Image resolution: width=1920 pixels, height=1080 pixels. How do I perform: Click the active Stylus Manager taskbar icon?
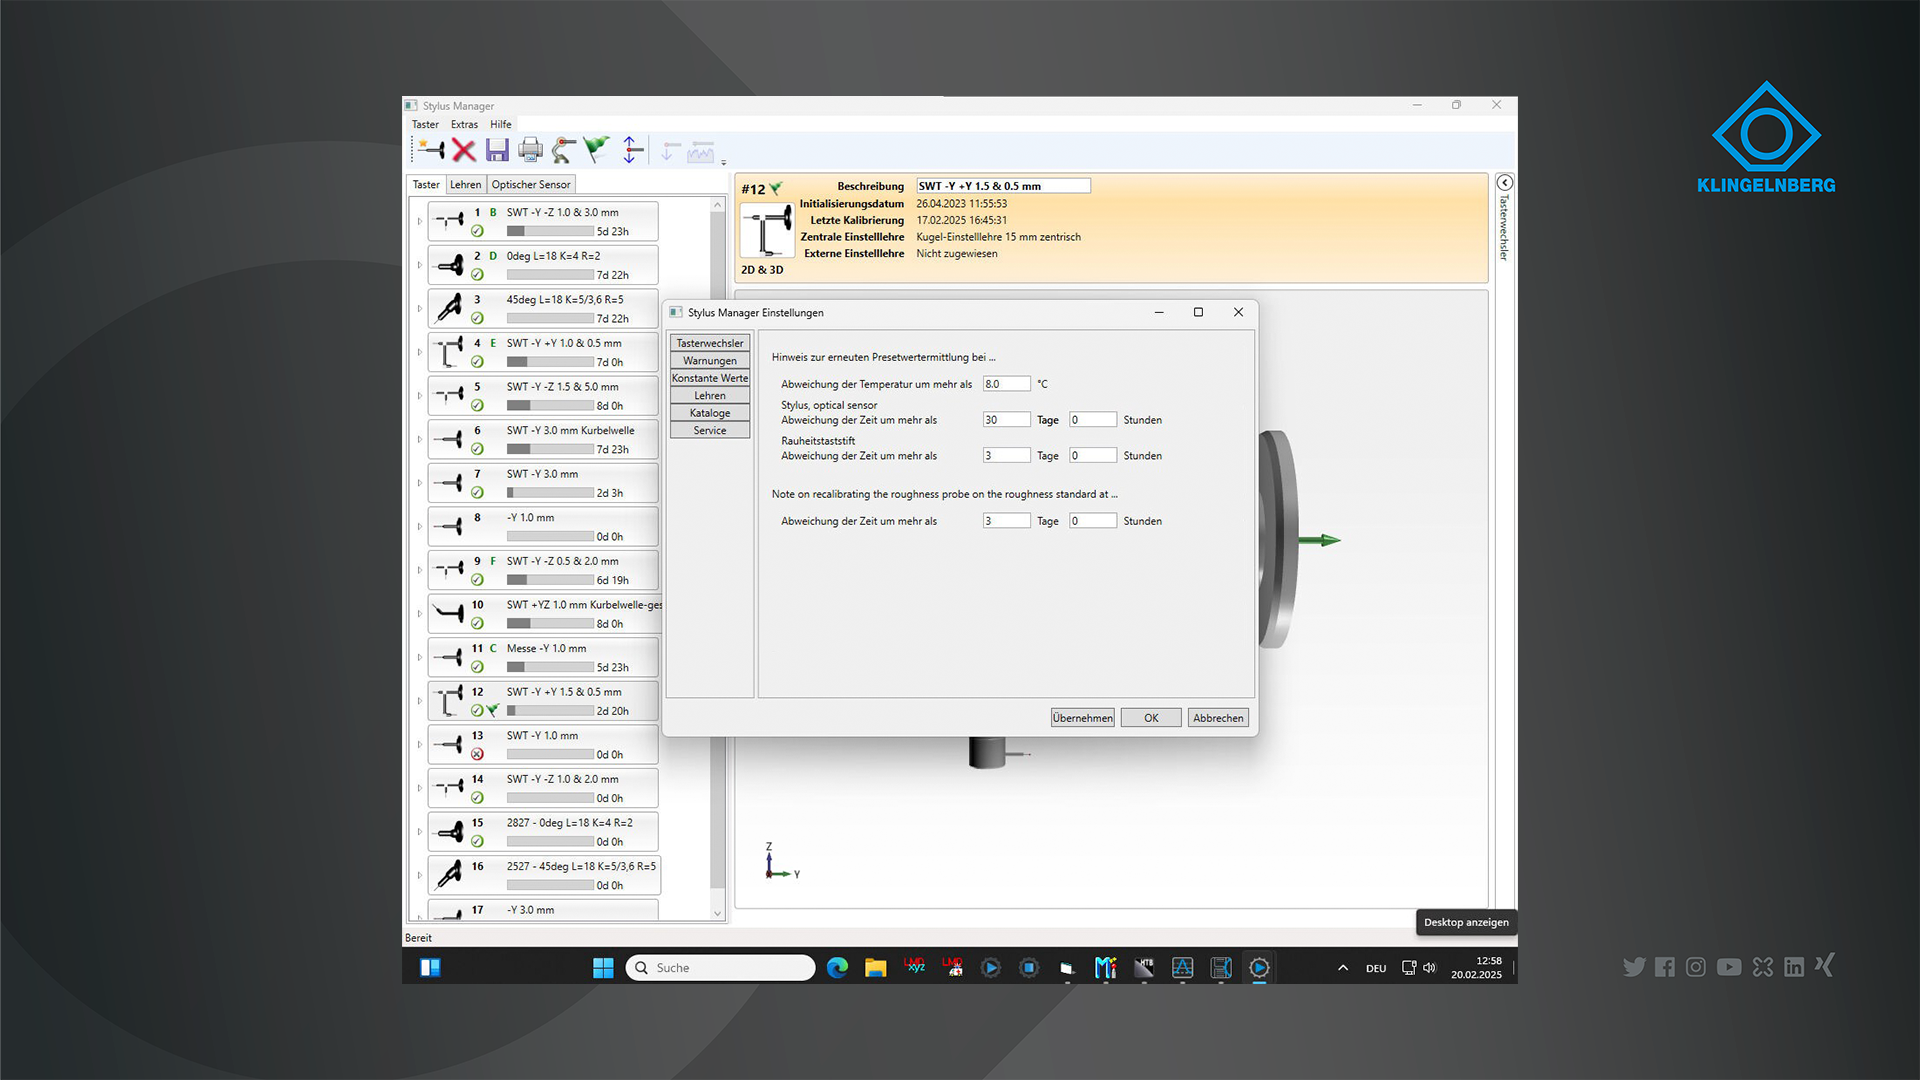click(1259, 967)
